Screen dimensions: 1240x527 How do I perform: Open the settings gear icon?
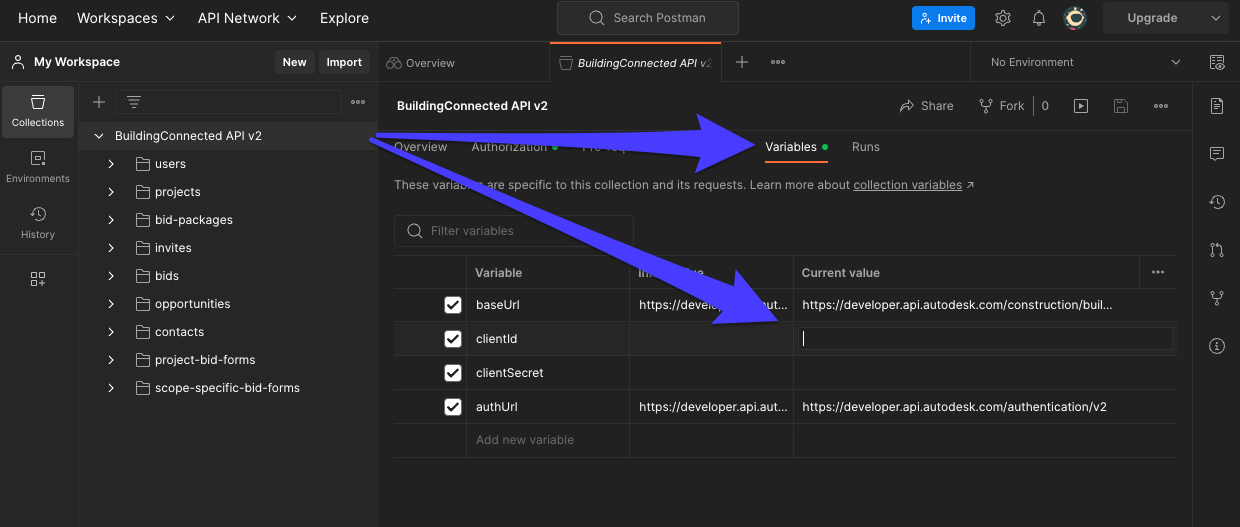pyautogui.click(x=1003, y=18)
